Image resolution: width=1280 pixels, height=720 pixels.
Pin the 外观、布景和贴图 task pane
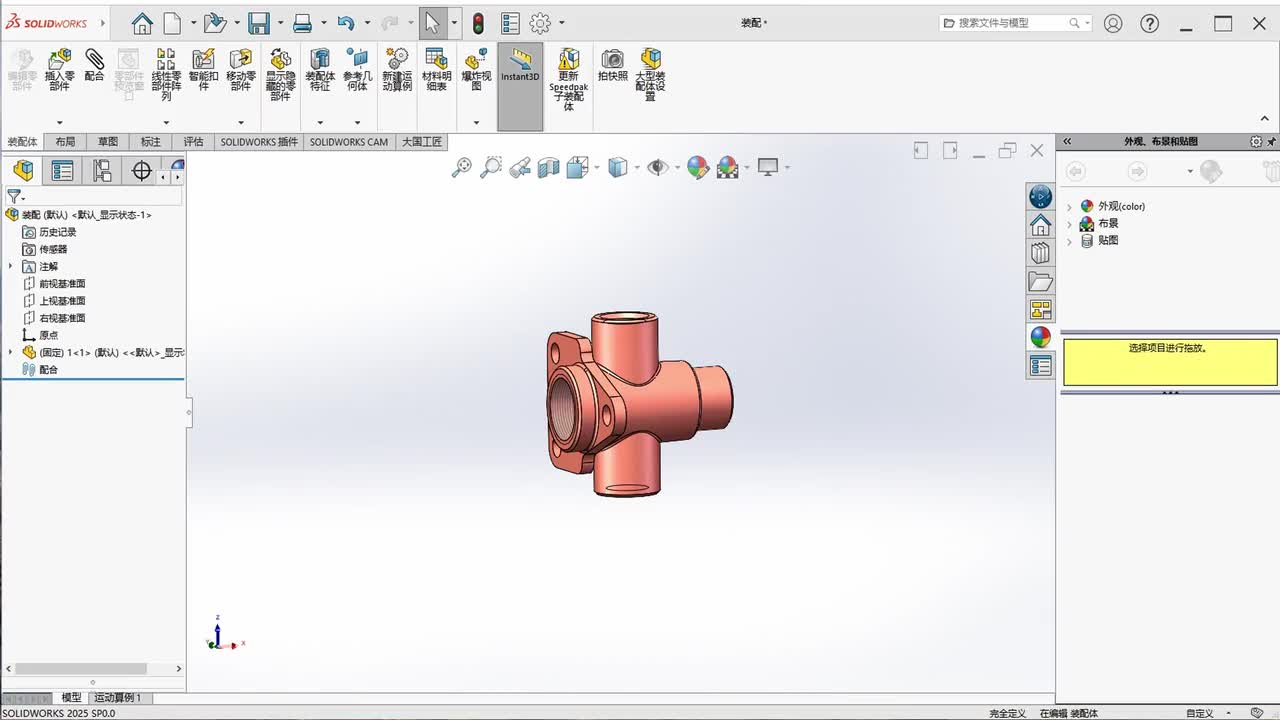click(x=1272, y=142)
